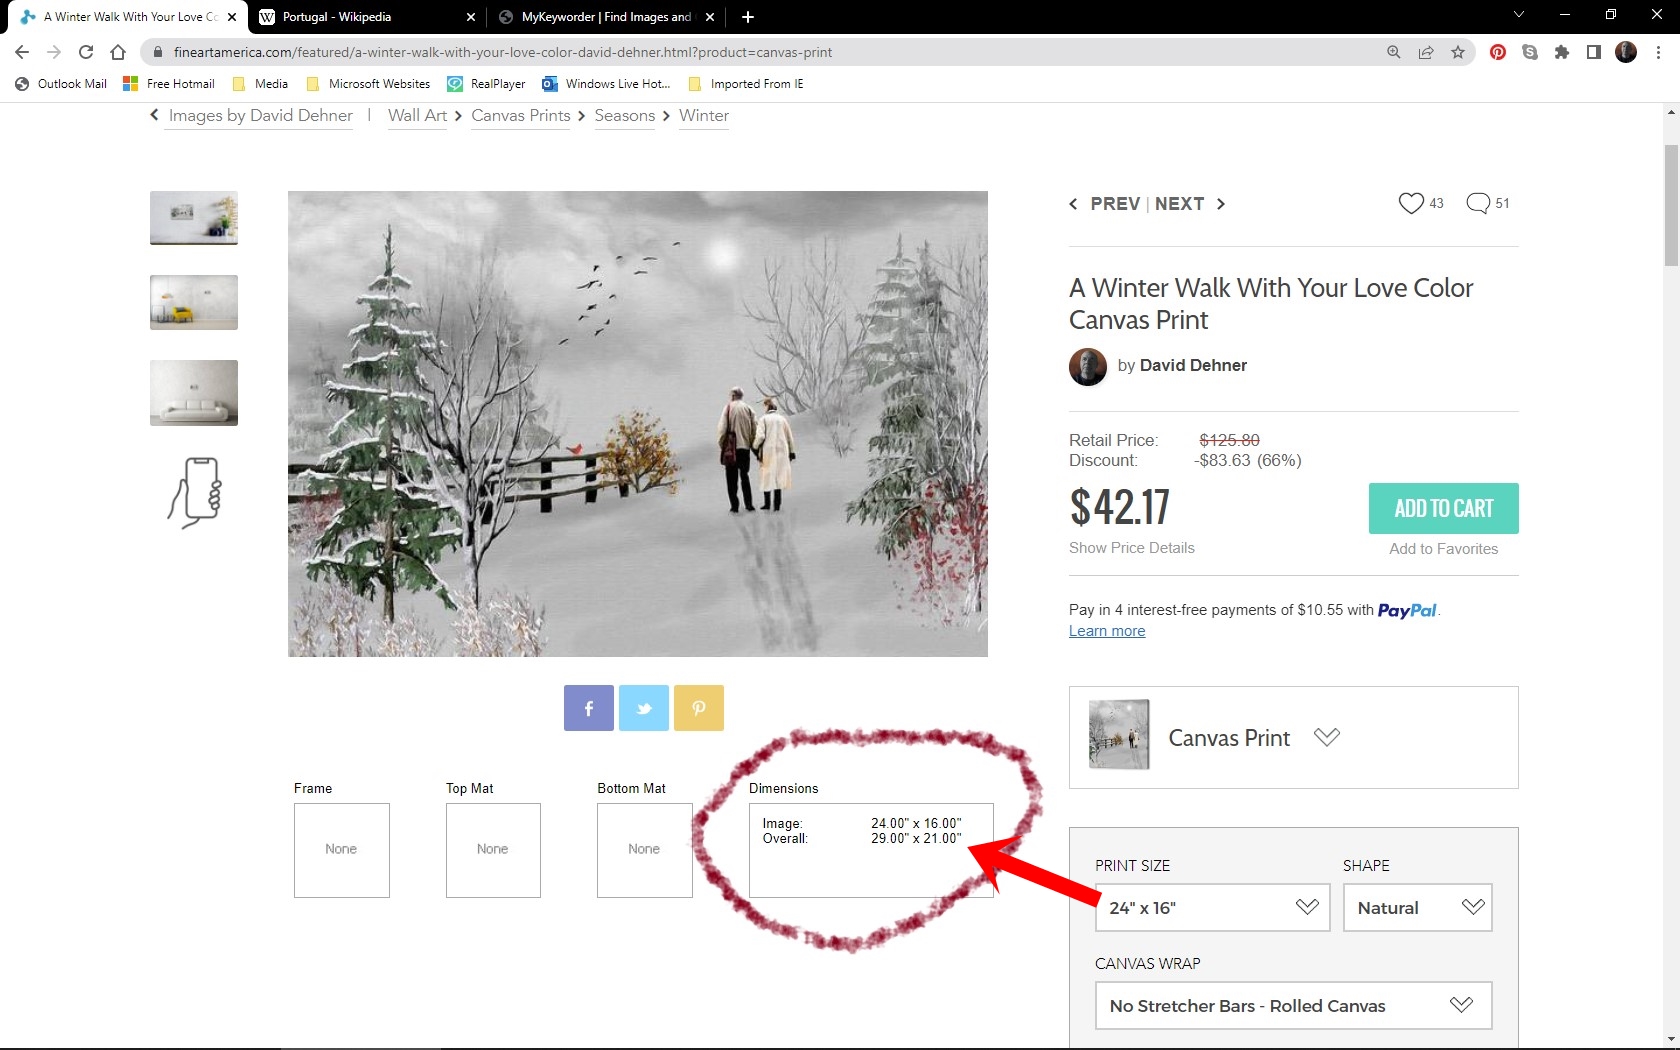1680x1050 pixels.
Task: Click the address bar URL
Action: pyautogui.click(x=502, y=52)
